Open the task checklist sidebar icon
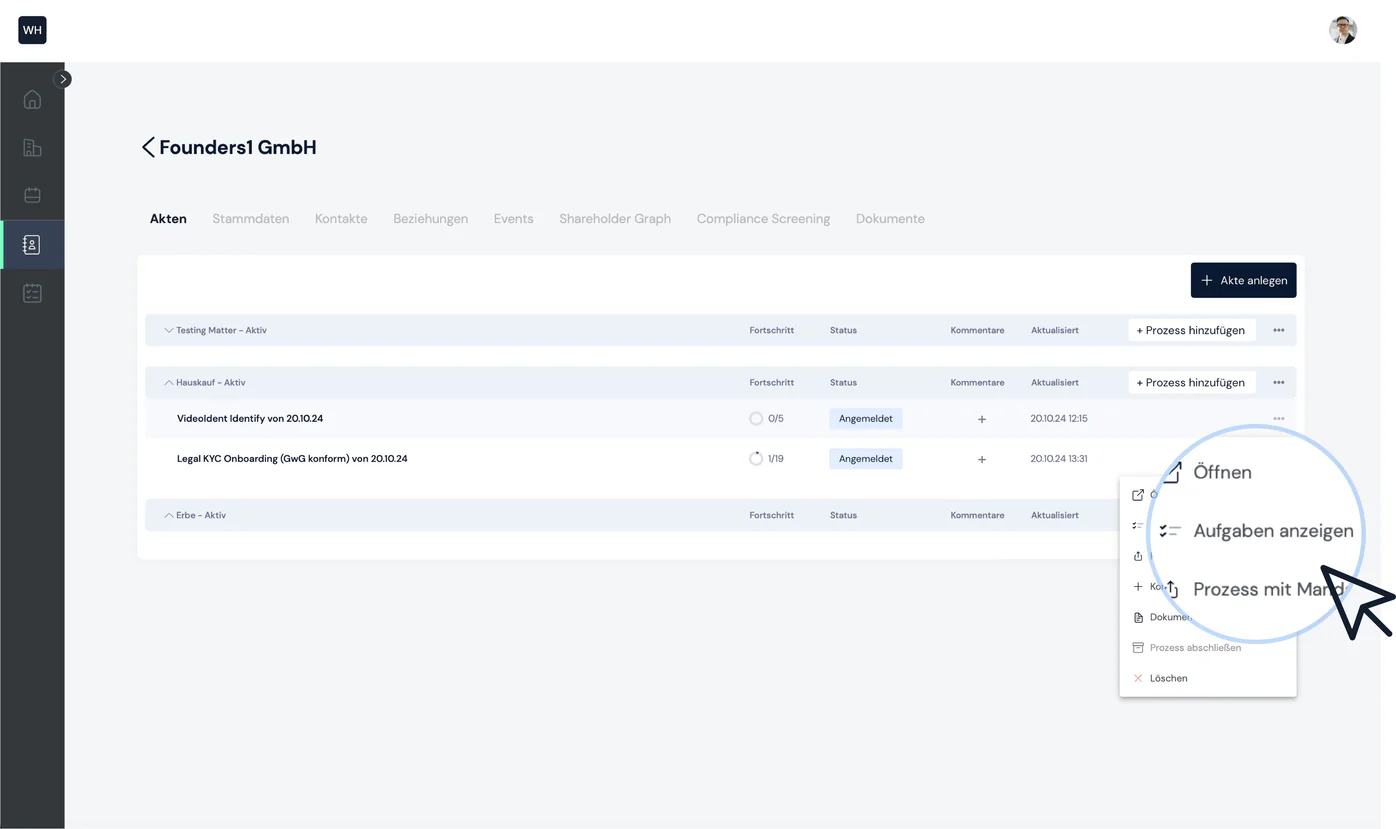Screen dimensions: 1396x829 (x=32, y=293)
